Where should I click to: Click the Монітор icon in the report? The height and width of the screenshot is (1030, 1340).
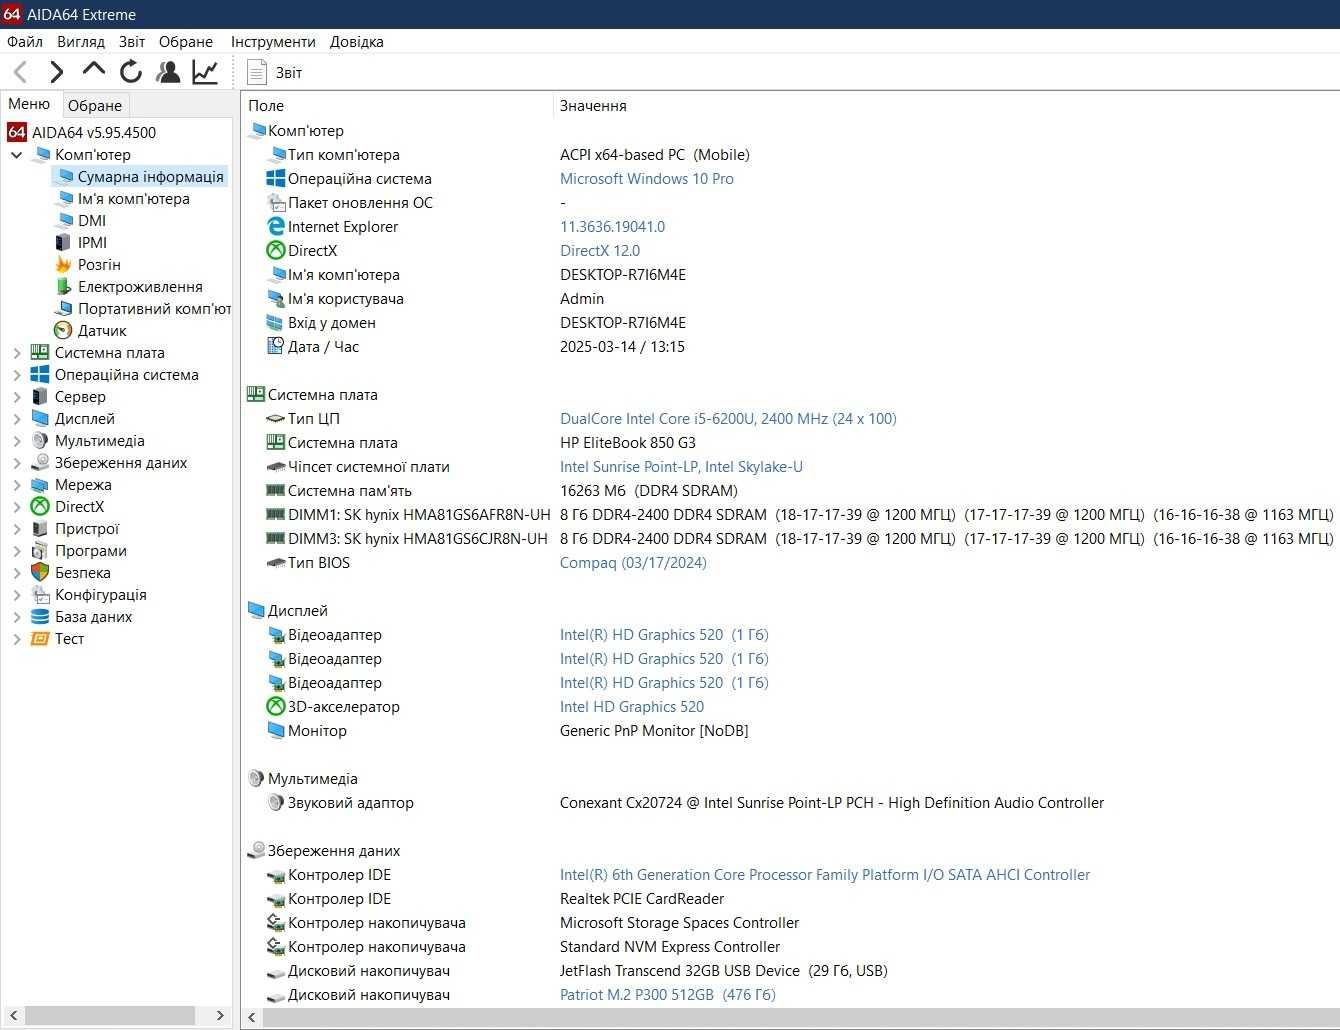tap(276, 731)
